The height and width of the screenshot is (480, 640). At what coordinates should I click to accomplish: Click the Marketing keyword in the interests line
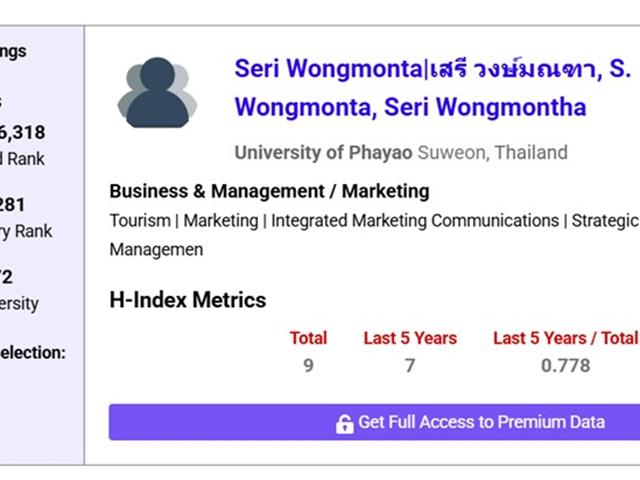[x=221, y=221]
